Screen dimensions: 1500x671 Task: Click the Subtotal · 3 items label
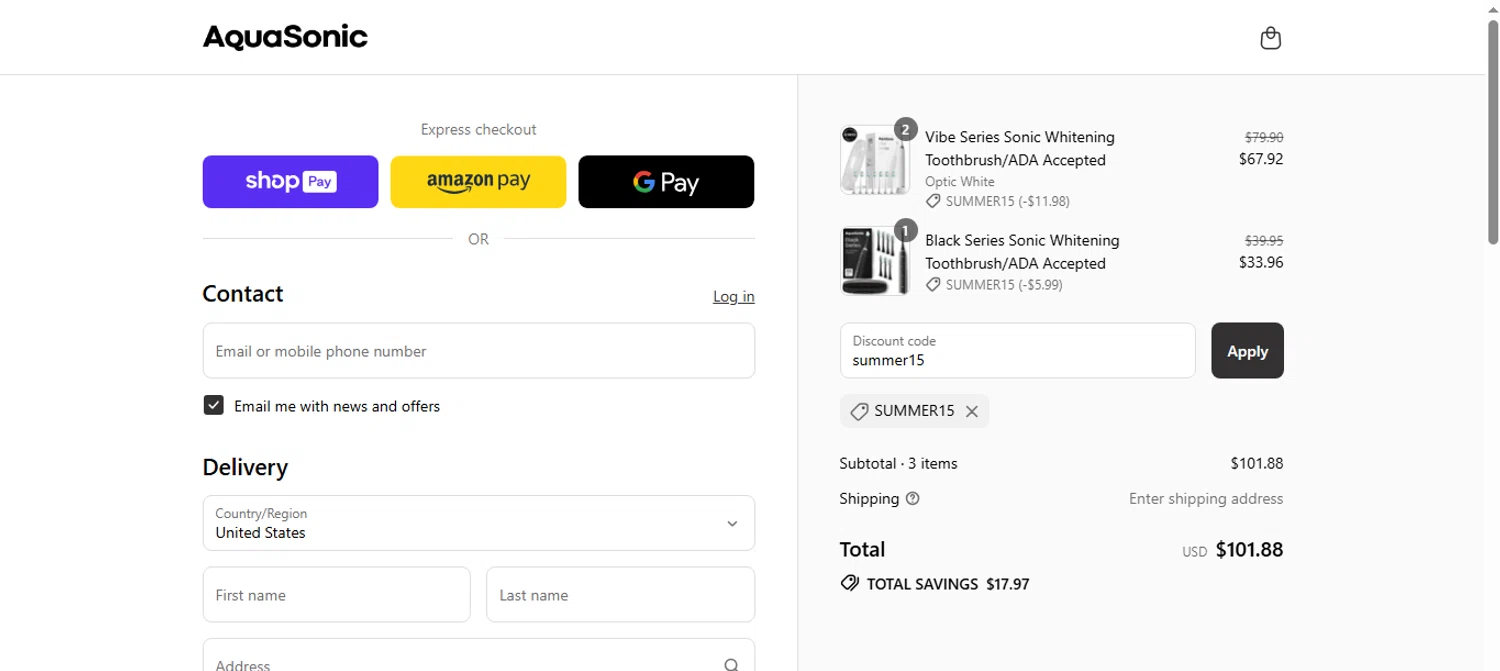[x=898, y=464]
